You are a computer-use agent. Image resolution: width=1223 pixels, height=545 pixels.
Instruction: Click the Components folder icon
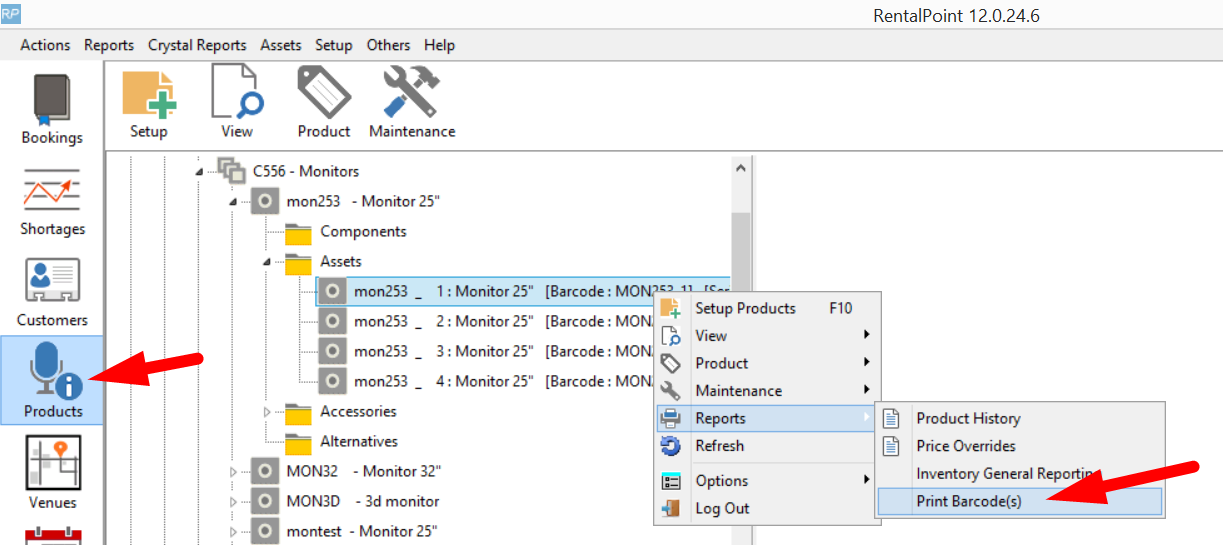point(299,232)
